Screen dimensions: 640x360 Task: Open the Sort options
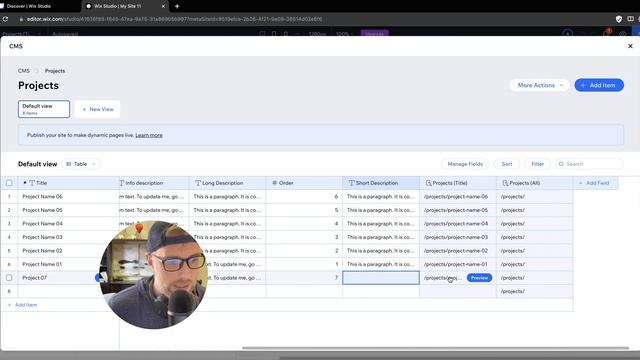[x=507, y=164]
